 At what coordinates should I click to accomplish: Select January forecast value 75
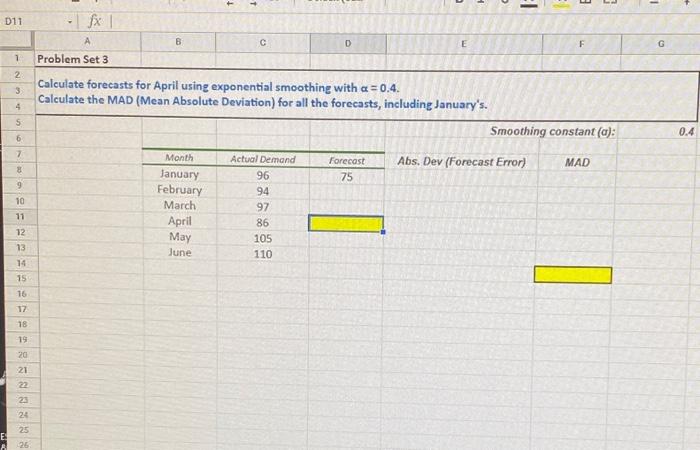(x=346, y=177)
